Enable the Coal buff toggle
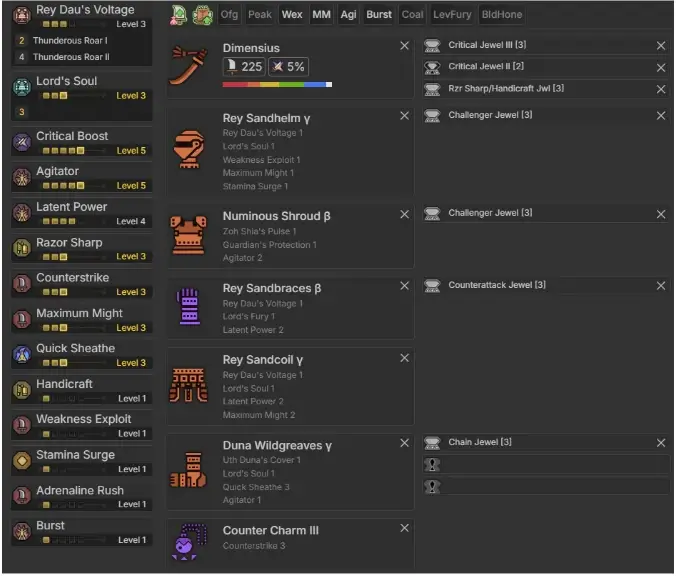This screenshot has height=576, width=676. (412, 15)
